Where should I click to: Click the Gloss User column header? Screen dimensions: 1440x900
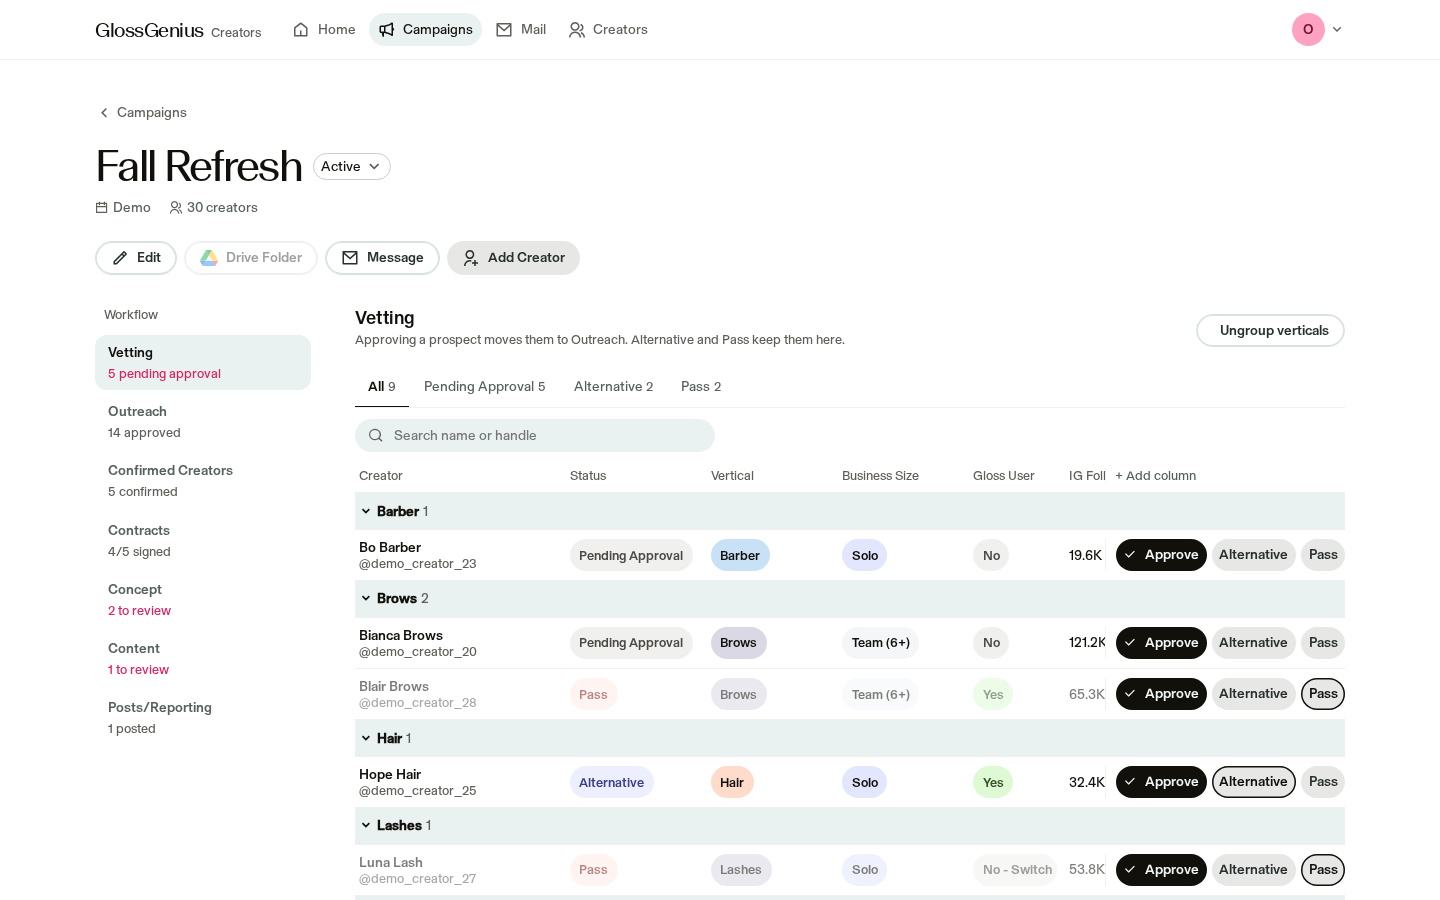tap(1004, 476)
